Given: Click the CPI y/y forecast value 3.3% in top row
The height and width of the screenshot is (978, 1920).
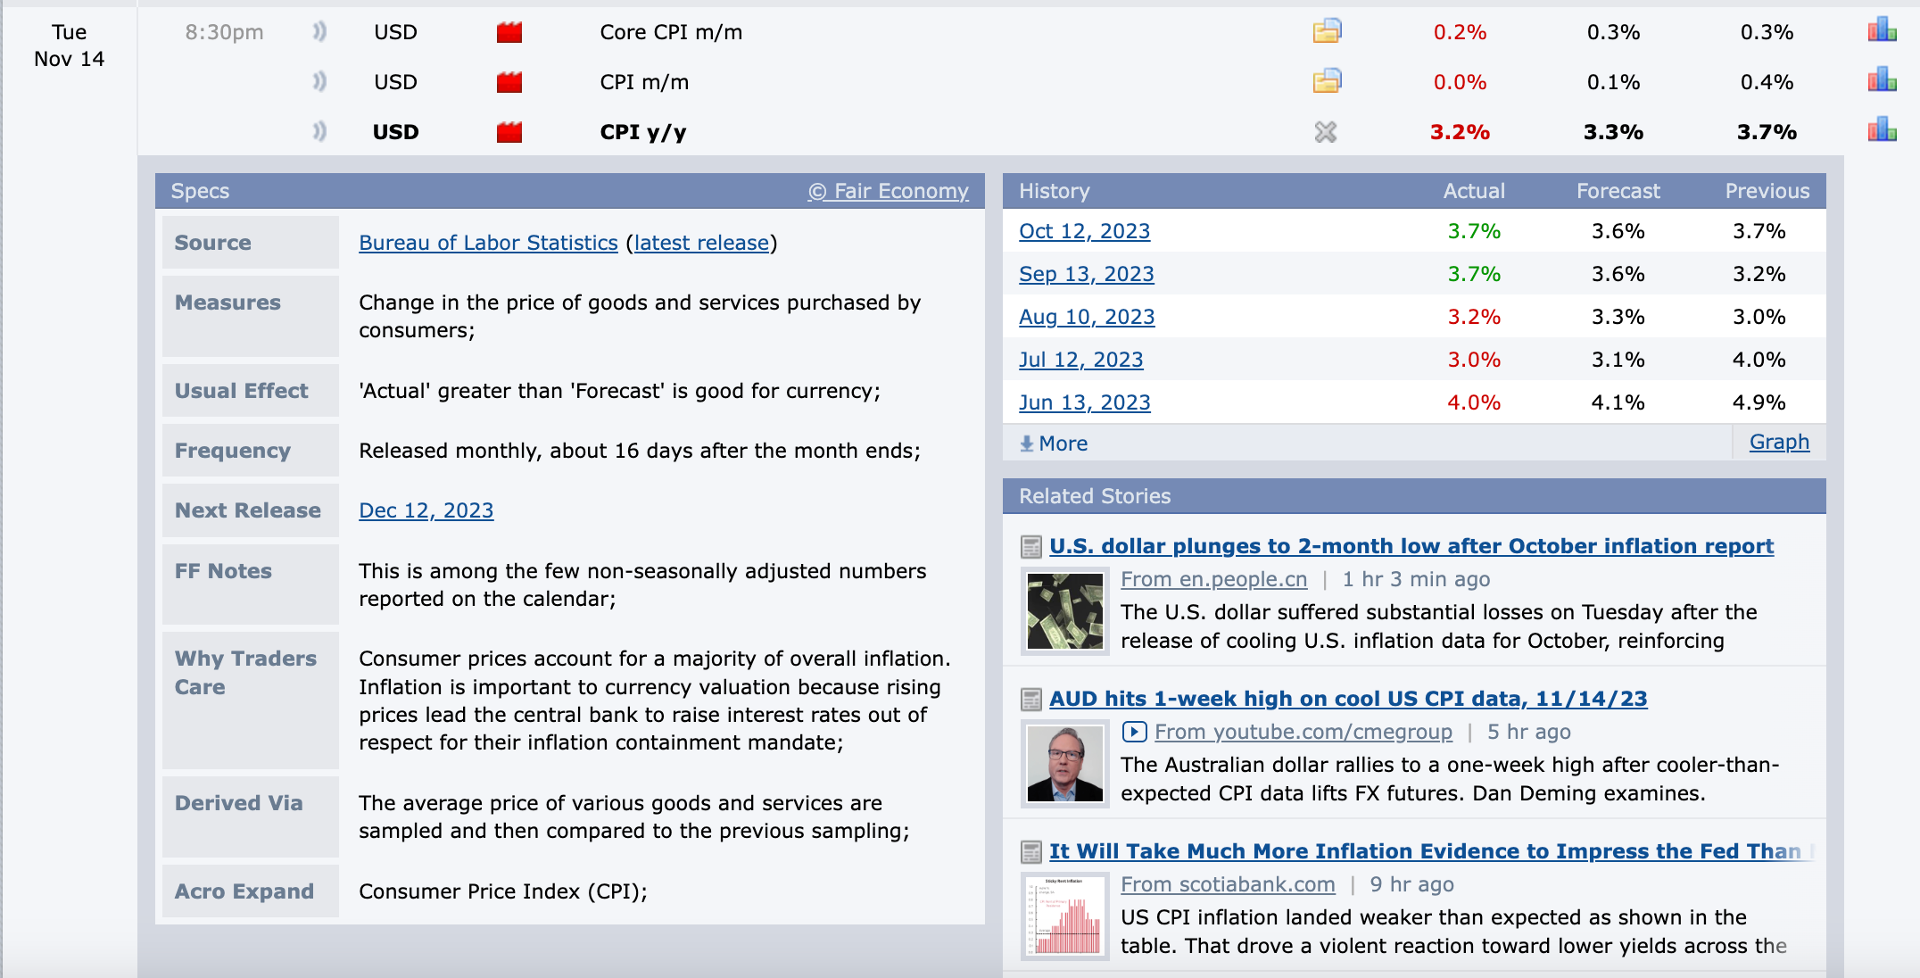Looking at the screenshot, I should pyautogui.click(x=1613, y=132).
